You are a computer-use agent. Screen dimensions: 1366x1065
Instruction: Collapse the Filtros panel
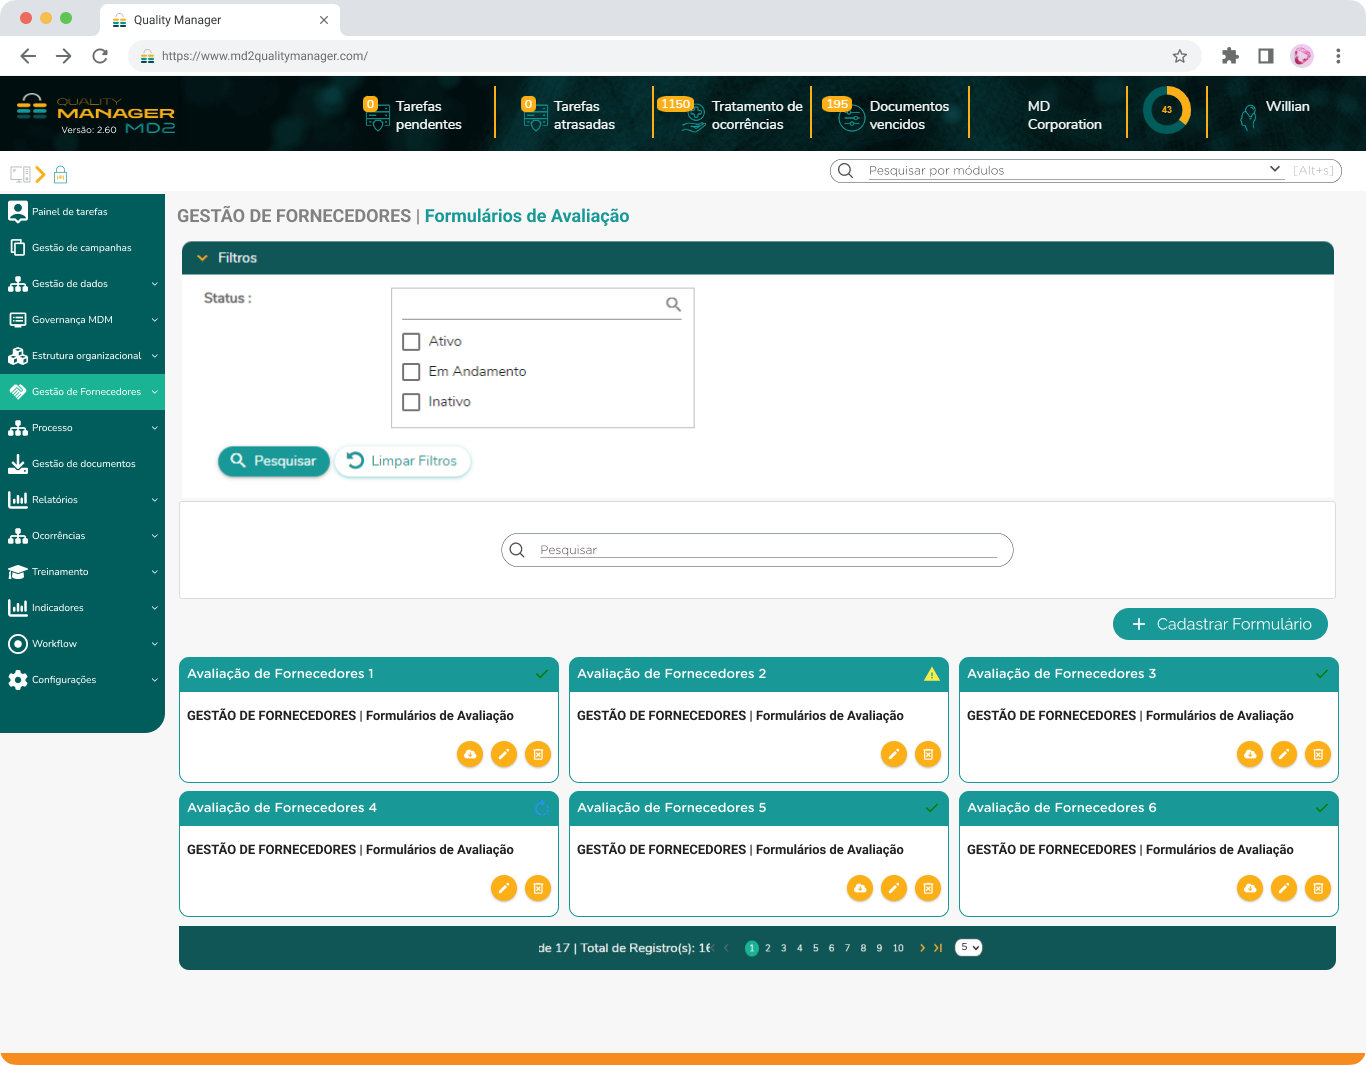tap(203, 258)
